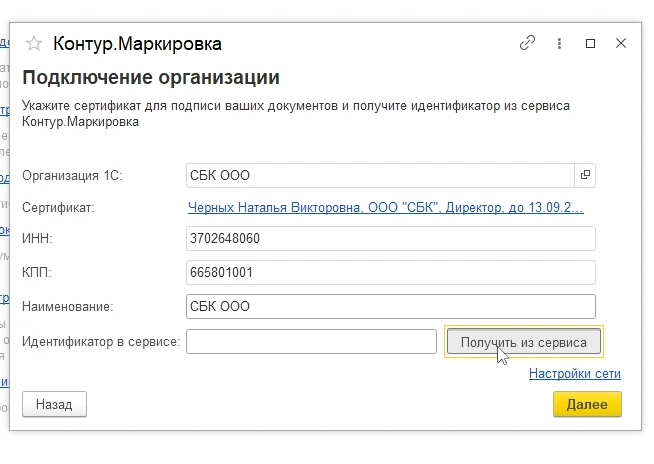This screenshot has height=464, width=654.
Task: Open the Черных Наталья Викторовна certificate link
Action: pyautogui.click(x=385, y=207)
